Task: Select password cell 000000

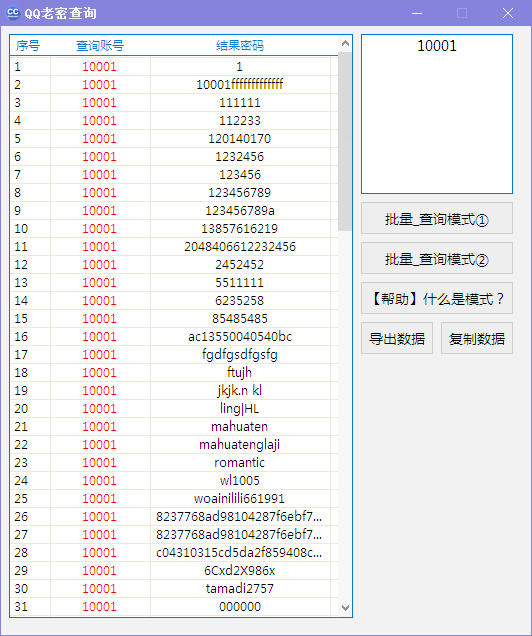Action: coord(240,606)
